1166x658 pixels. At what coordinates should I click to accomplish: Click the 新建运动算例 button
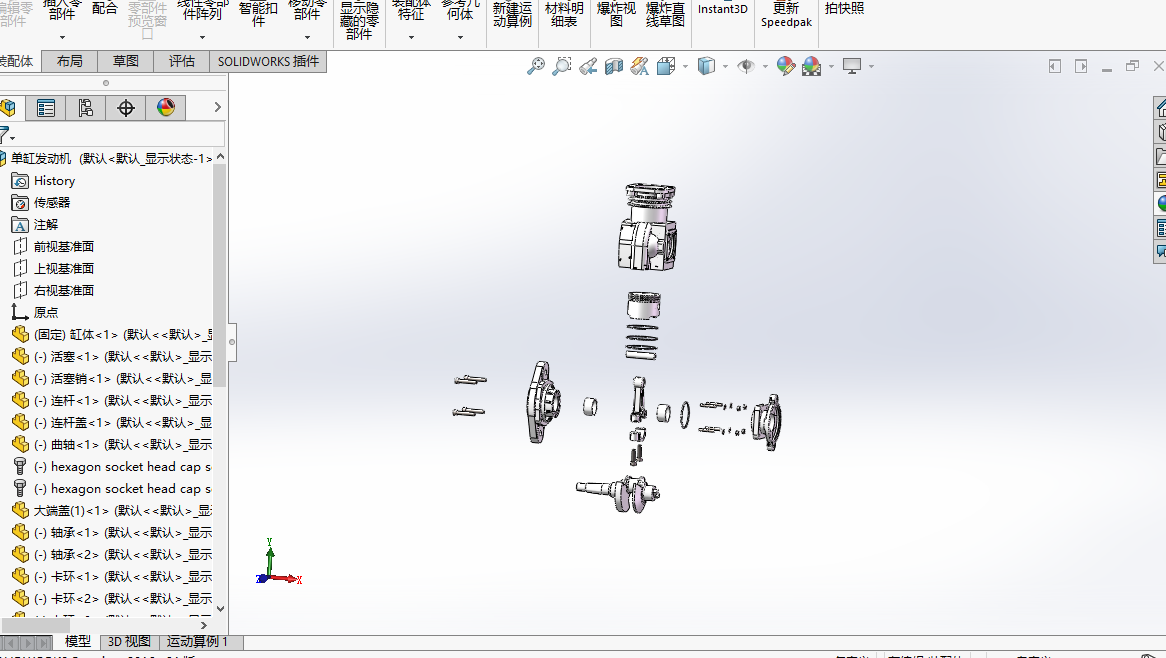pos(512,15)
